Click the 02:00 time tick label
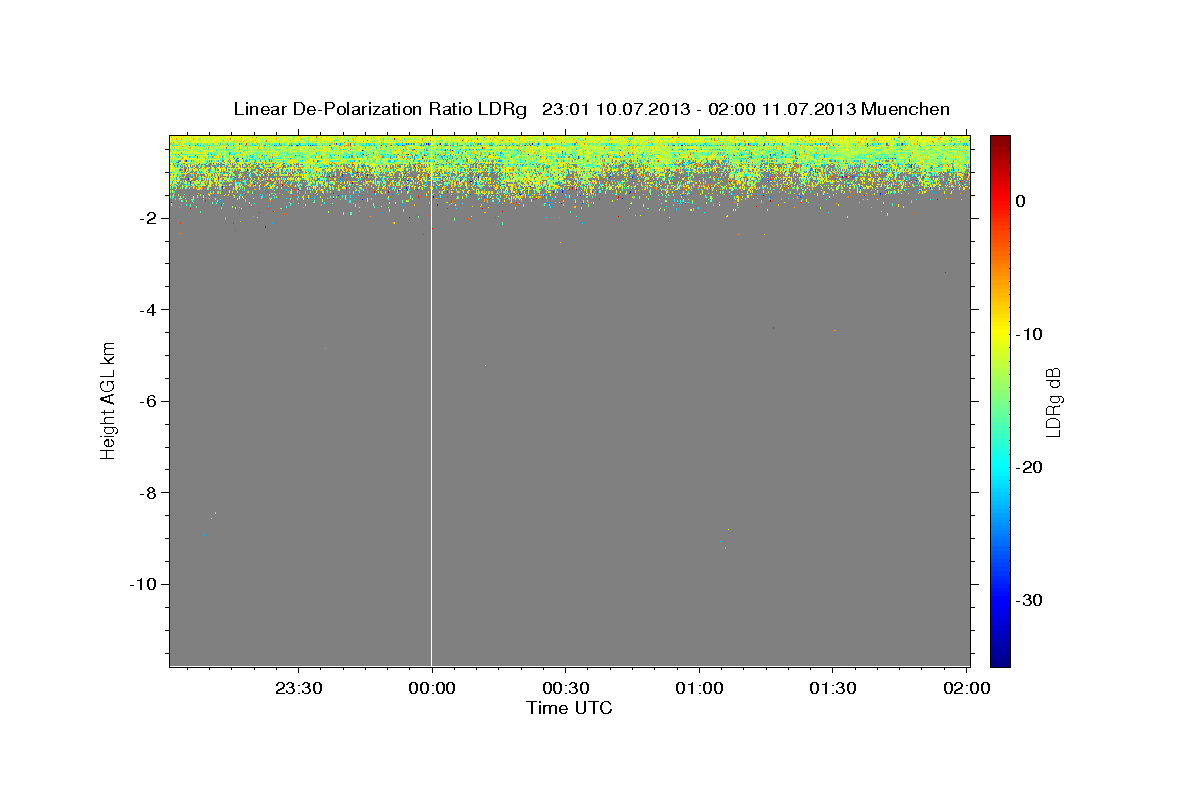This screenshot has width=1200, height=800. 966,688
